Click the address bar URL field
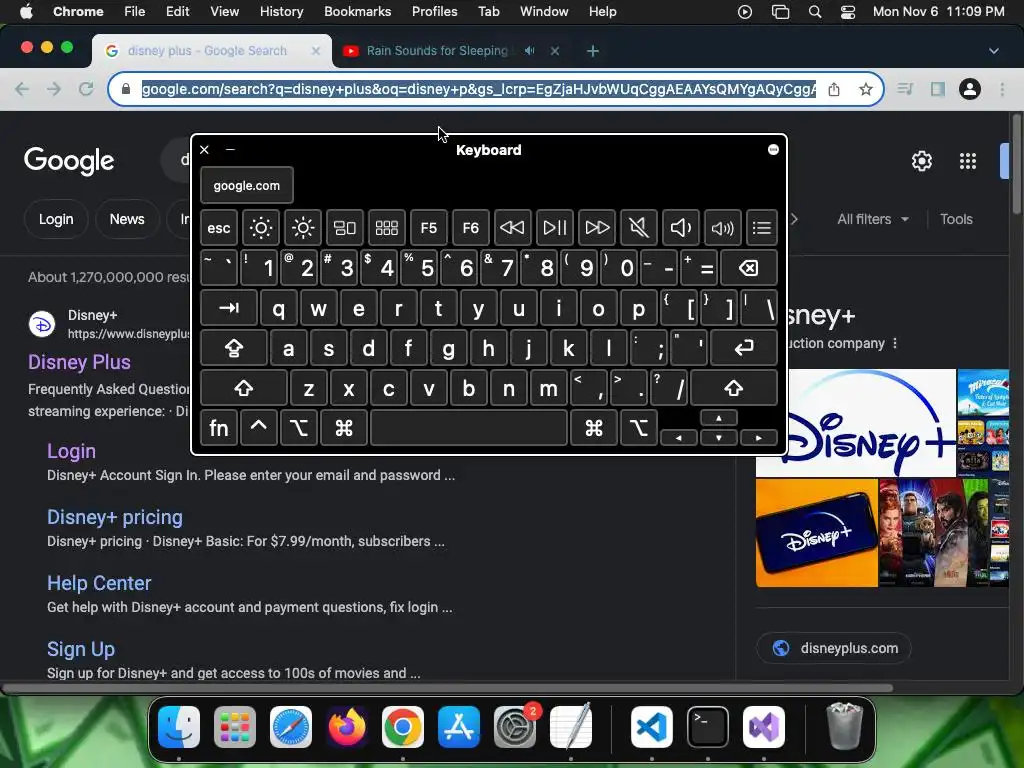Screen dimensions: 1024x768 tap(478, 89)
